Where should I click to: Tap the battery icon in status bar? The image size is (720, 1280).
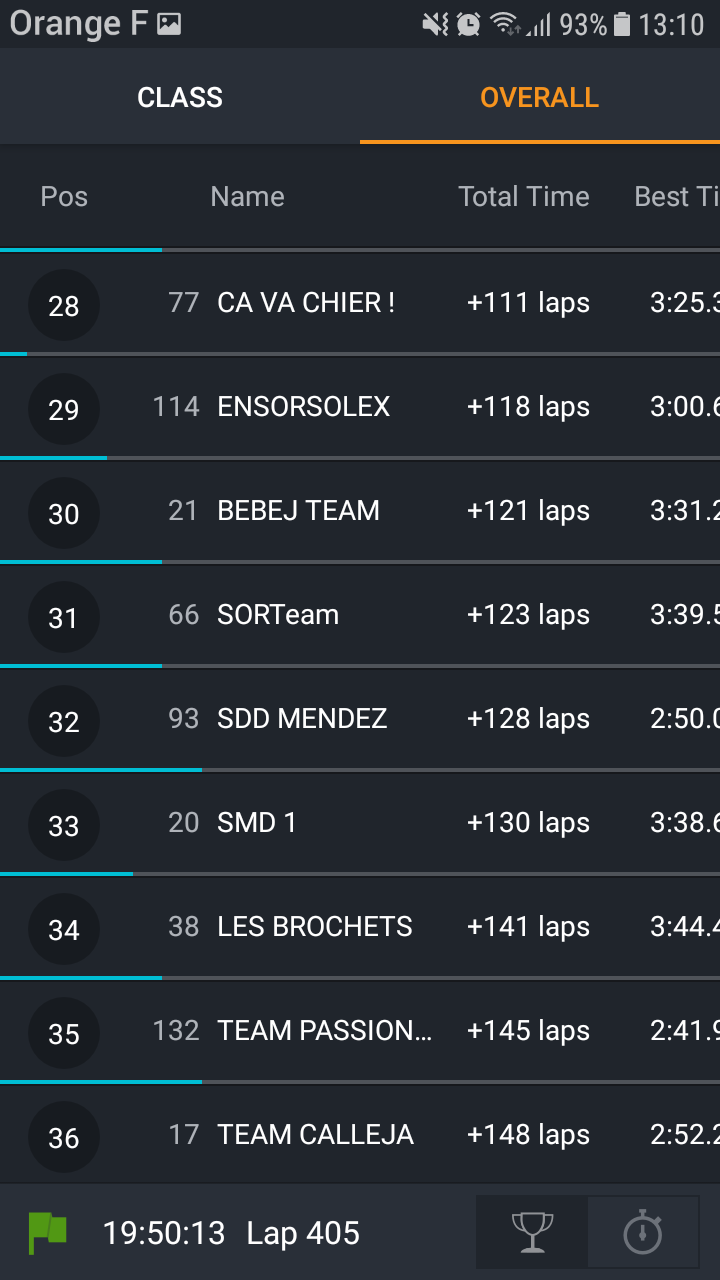pyautogui.click(x=622, y=24)
